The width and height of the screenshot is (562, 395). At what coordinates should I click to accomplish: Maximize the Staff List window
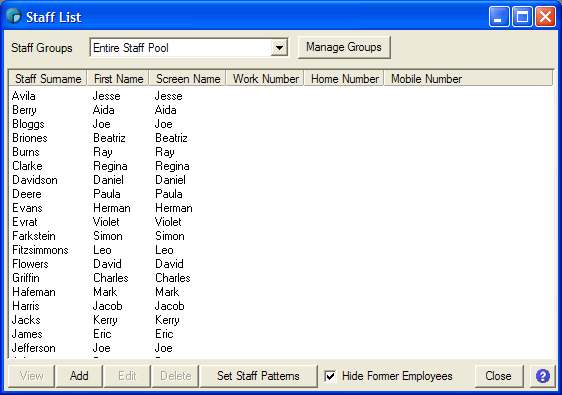[x=522, y=17]
